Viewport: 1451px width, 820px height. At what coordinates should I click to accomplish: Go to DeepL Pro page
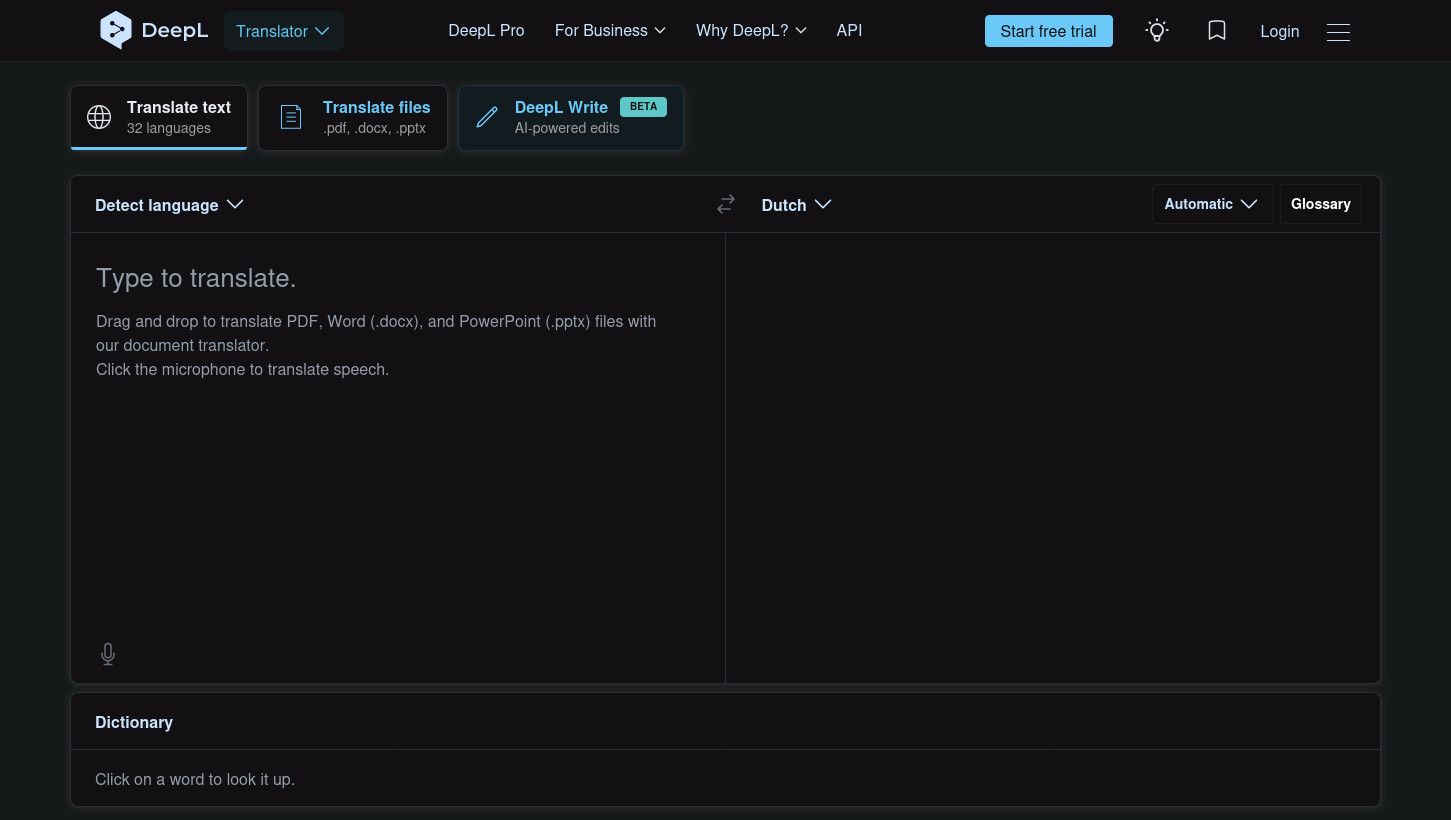tap(486, 31)
